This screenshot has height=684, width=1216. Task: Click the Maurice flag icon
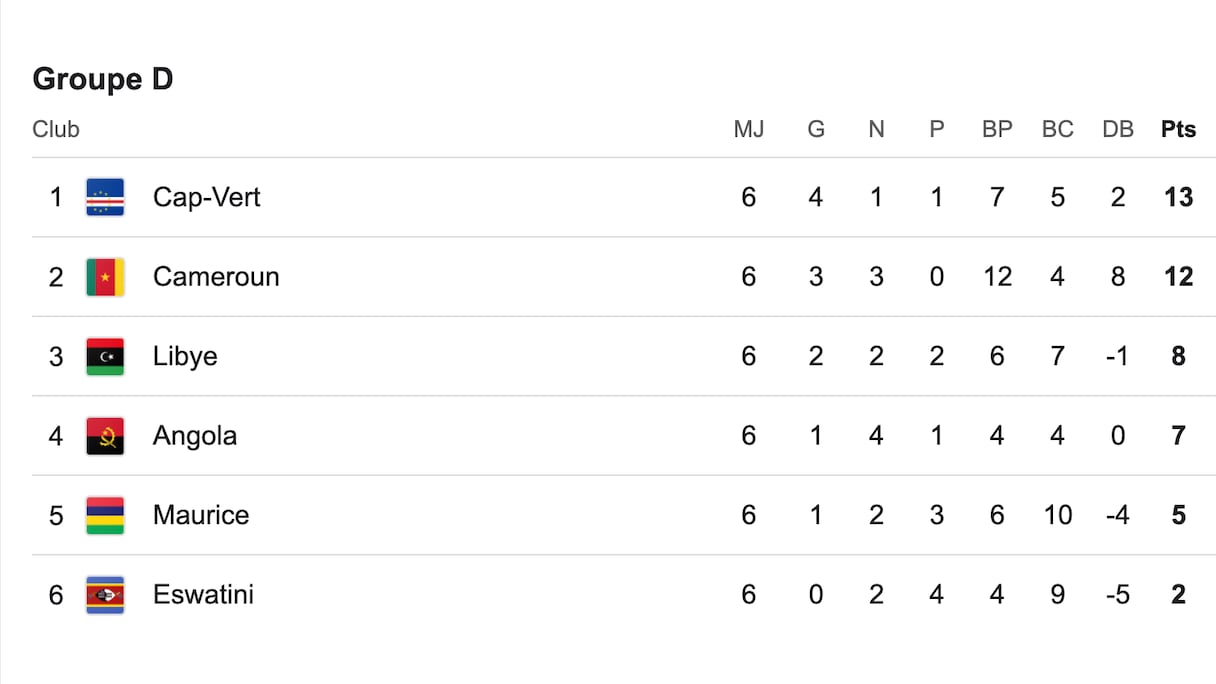(x=105, y=515)
